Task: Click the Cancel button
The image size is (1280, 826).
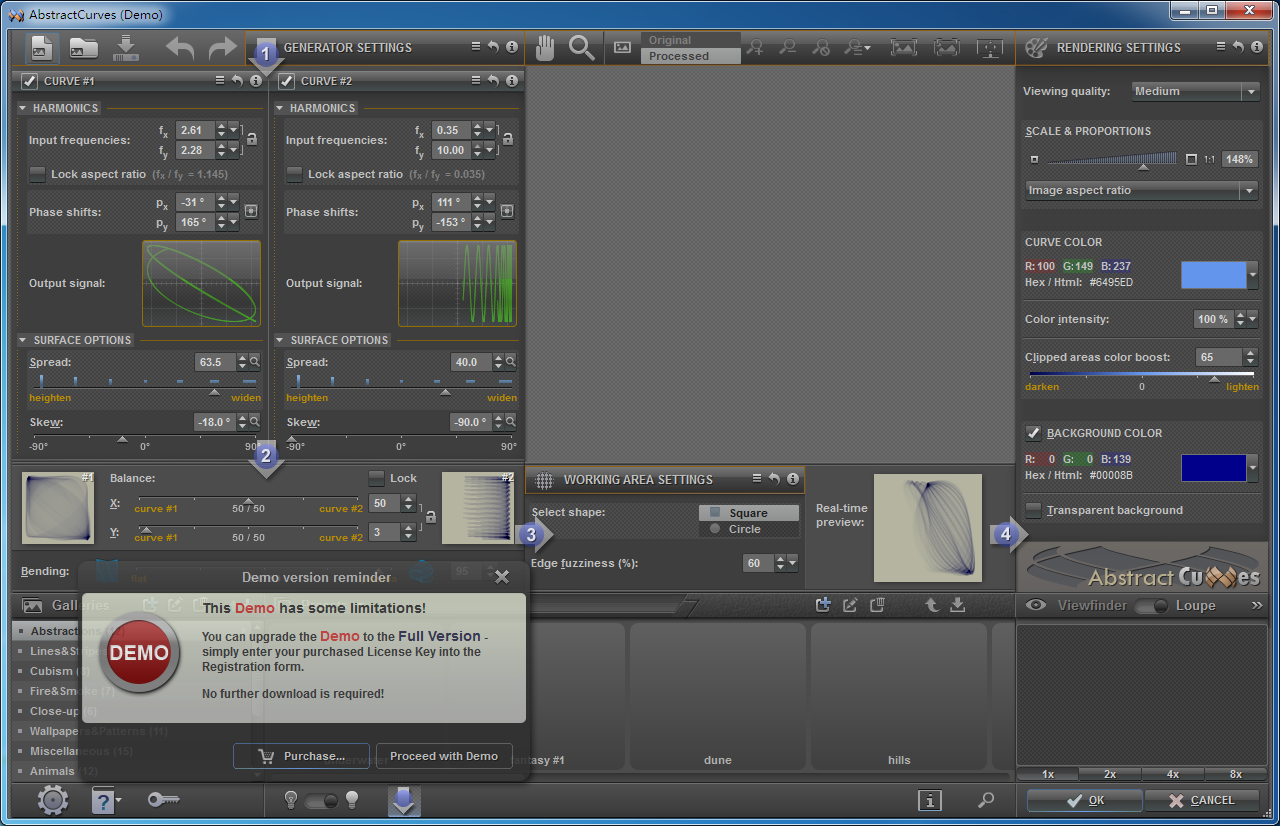Action: pyautogui.click(x=1202, y=800)
